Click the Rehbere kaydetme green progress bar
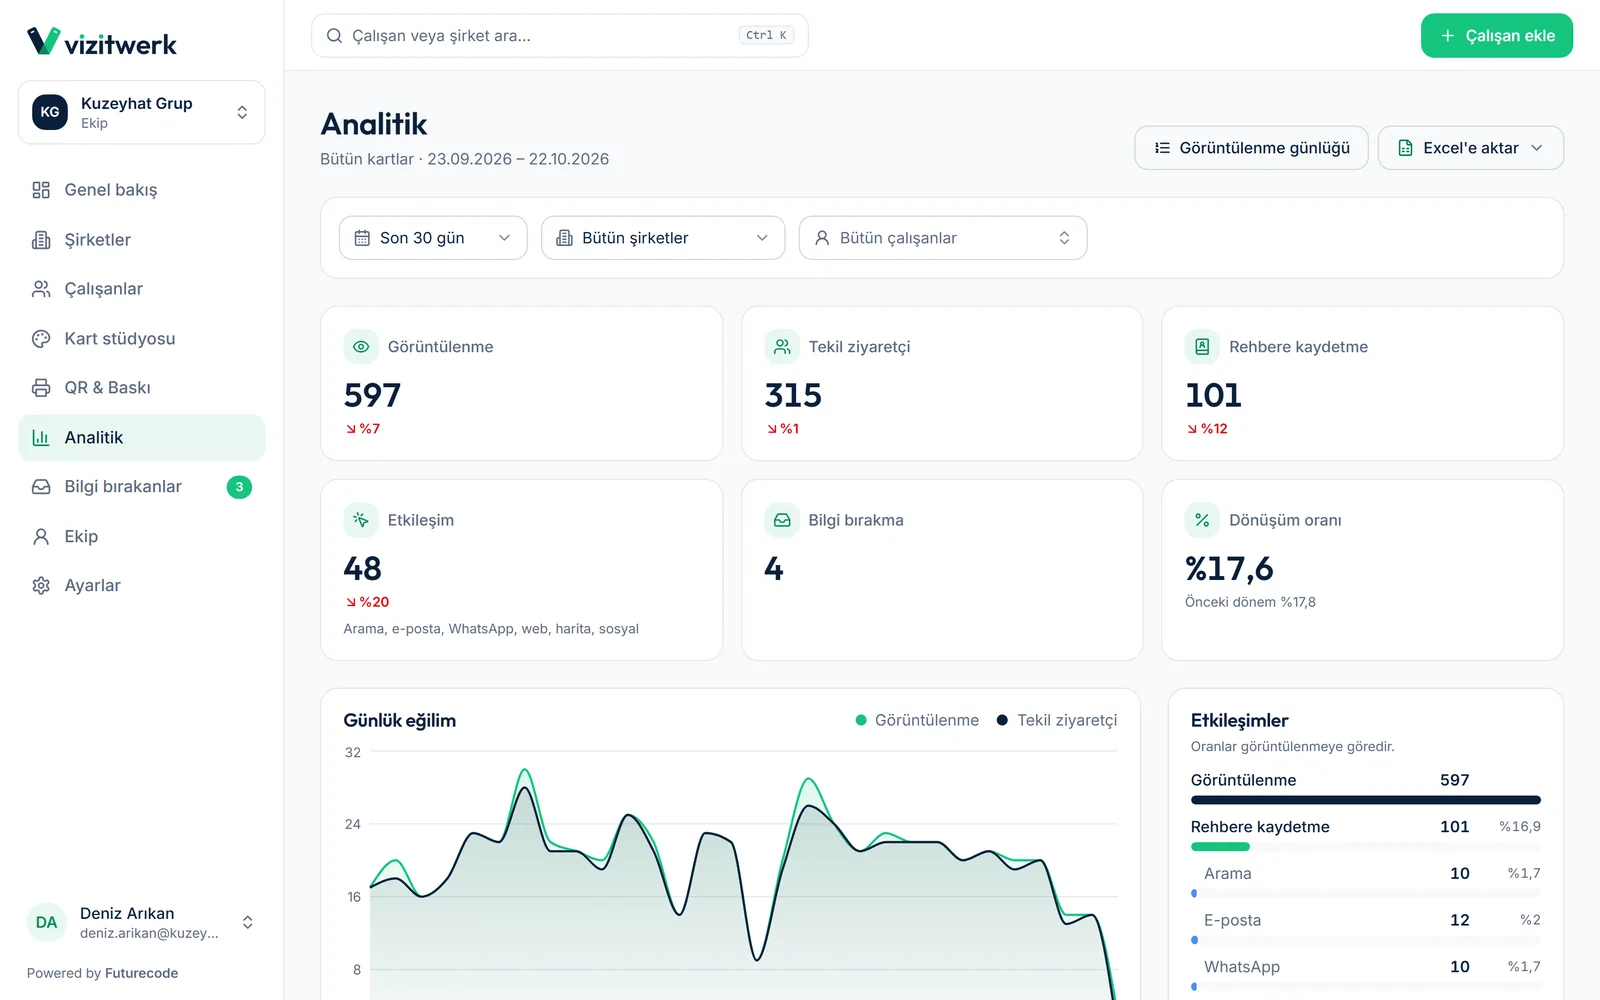Viewport: 1600px width, 1000px height. click(x=1220, y=847)
